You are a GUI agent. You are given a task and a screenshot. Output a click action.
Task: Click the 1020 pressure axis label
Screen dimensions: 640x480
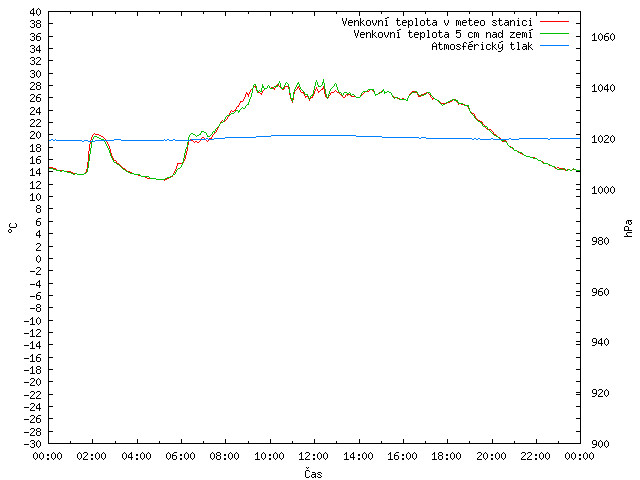click(x=603, y=139)
